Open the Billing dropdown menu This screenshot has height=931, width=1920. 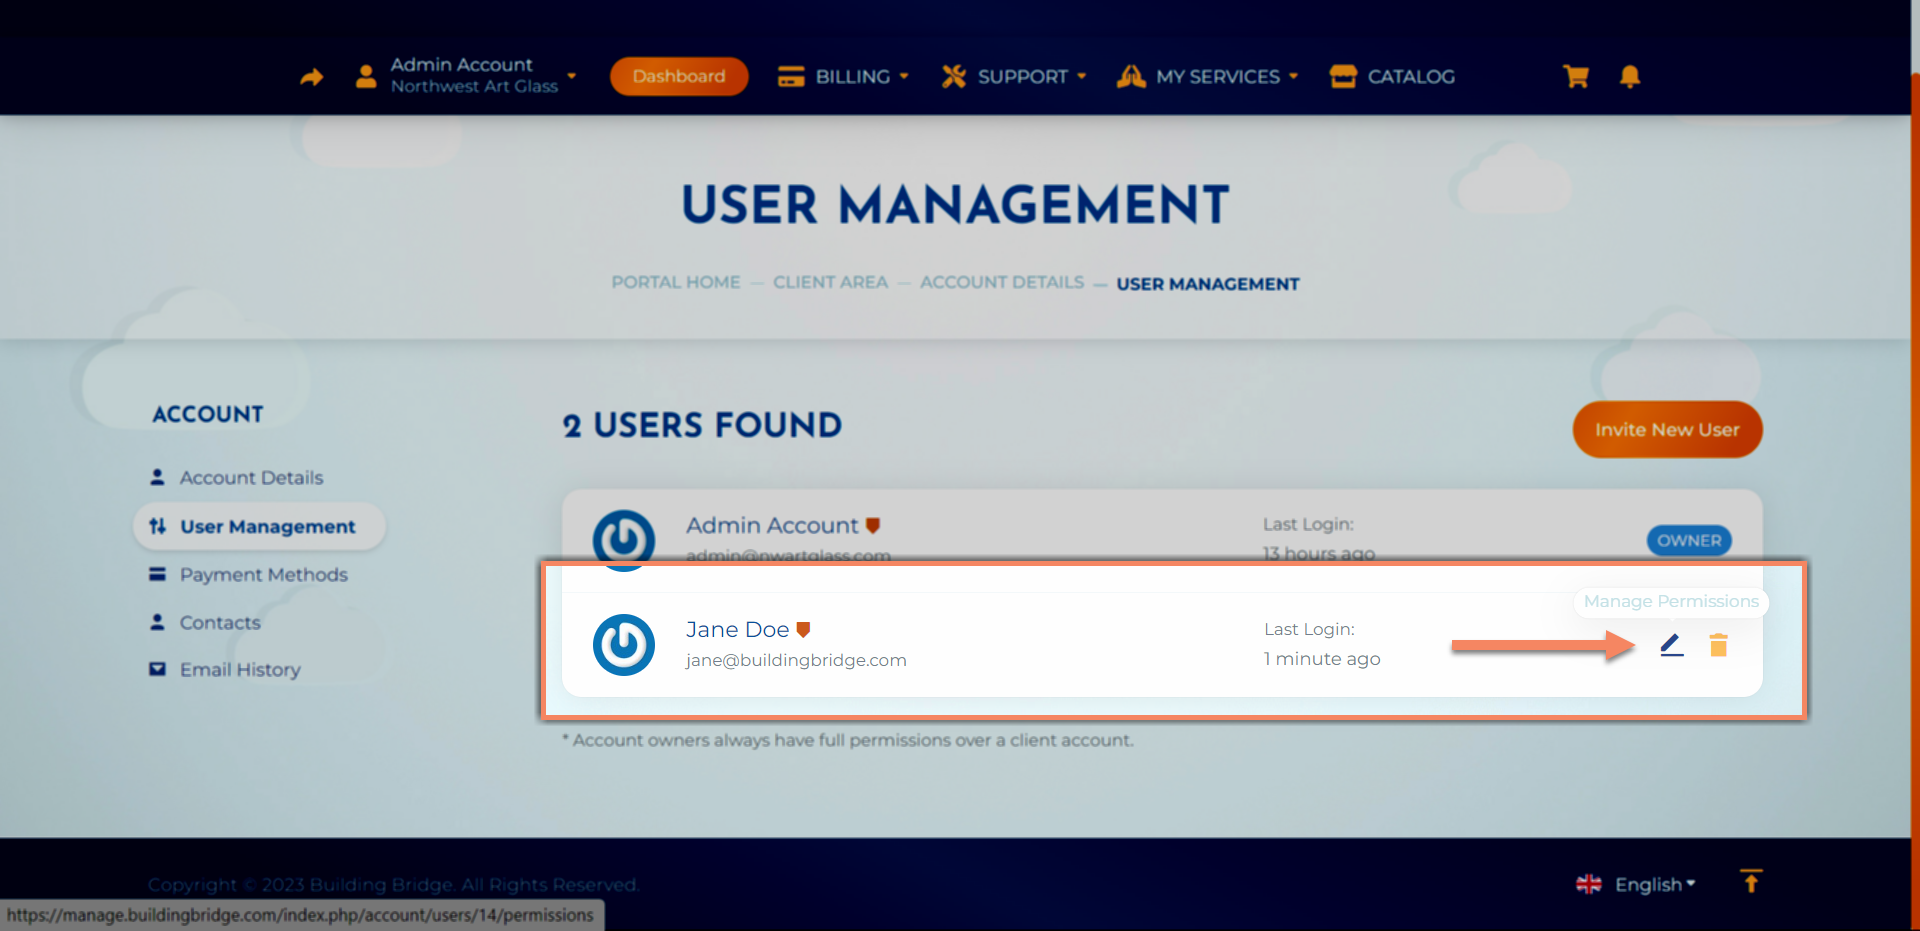click(x=844, y=77)
